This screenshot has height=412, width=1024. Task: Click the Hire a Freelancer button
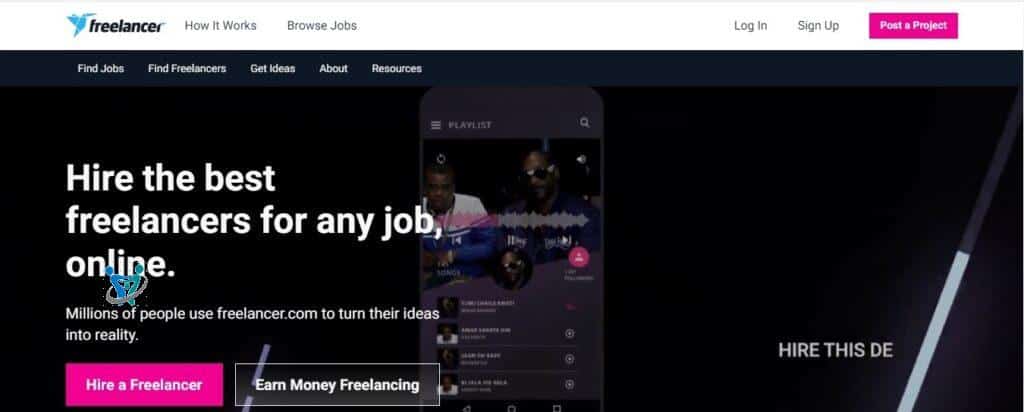point(144,385)
